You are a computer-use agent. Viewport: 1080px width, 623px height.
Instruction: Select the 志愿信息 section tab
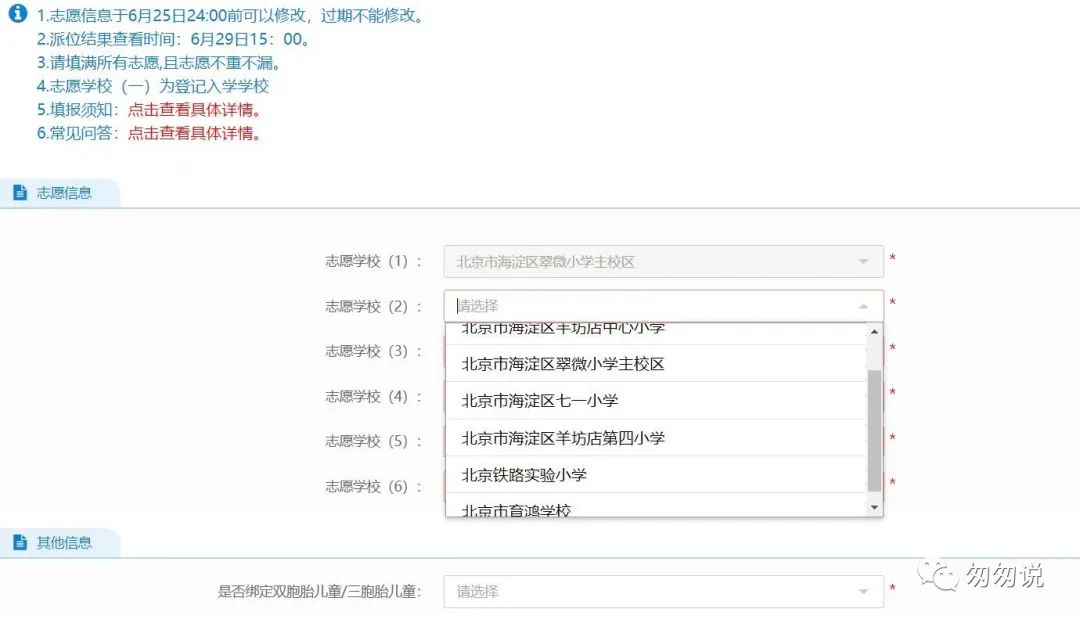(x=59, y=193)
